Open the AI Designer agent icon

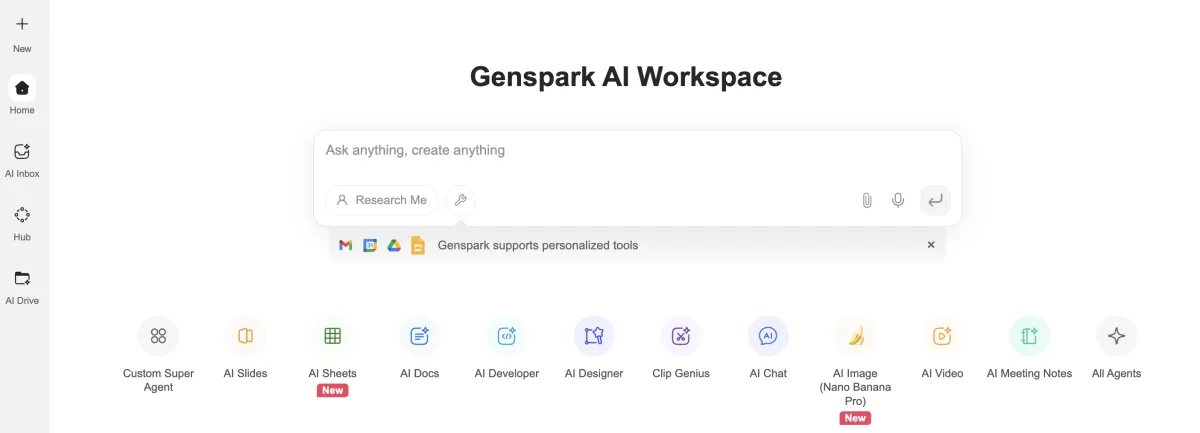pos(594,336)
